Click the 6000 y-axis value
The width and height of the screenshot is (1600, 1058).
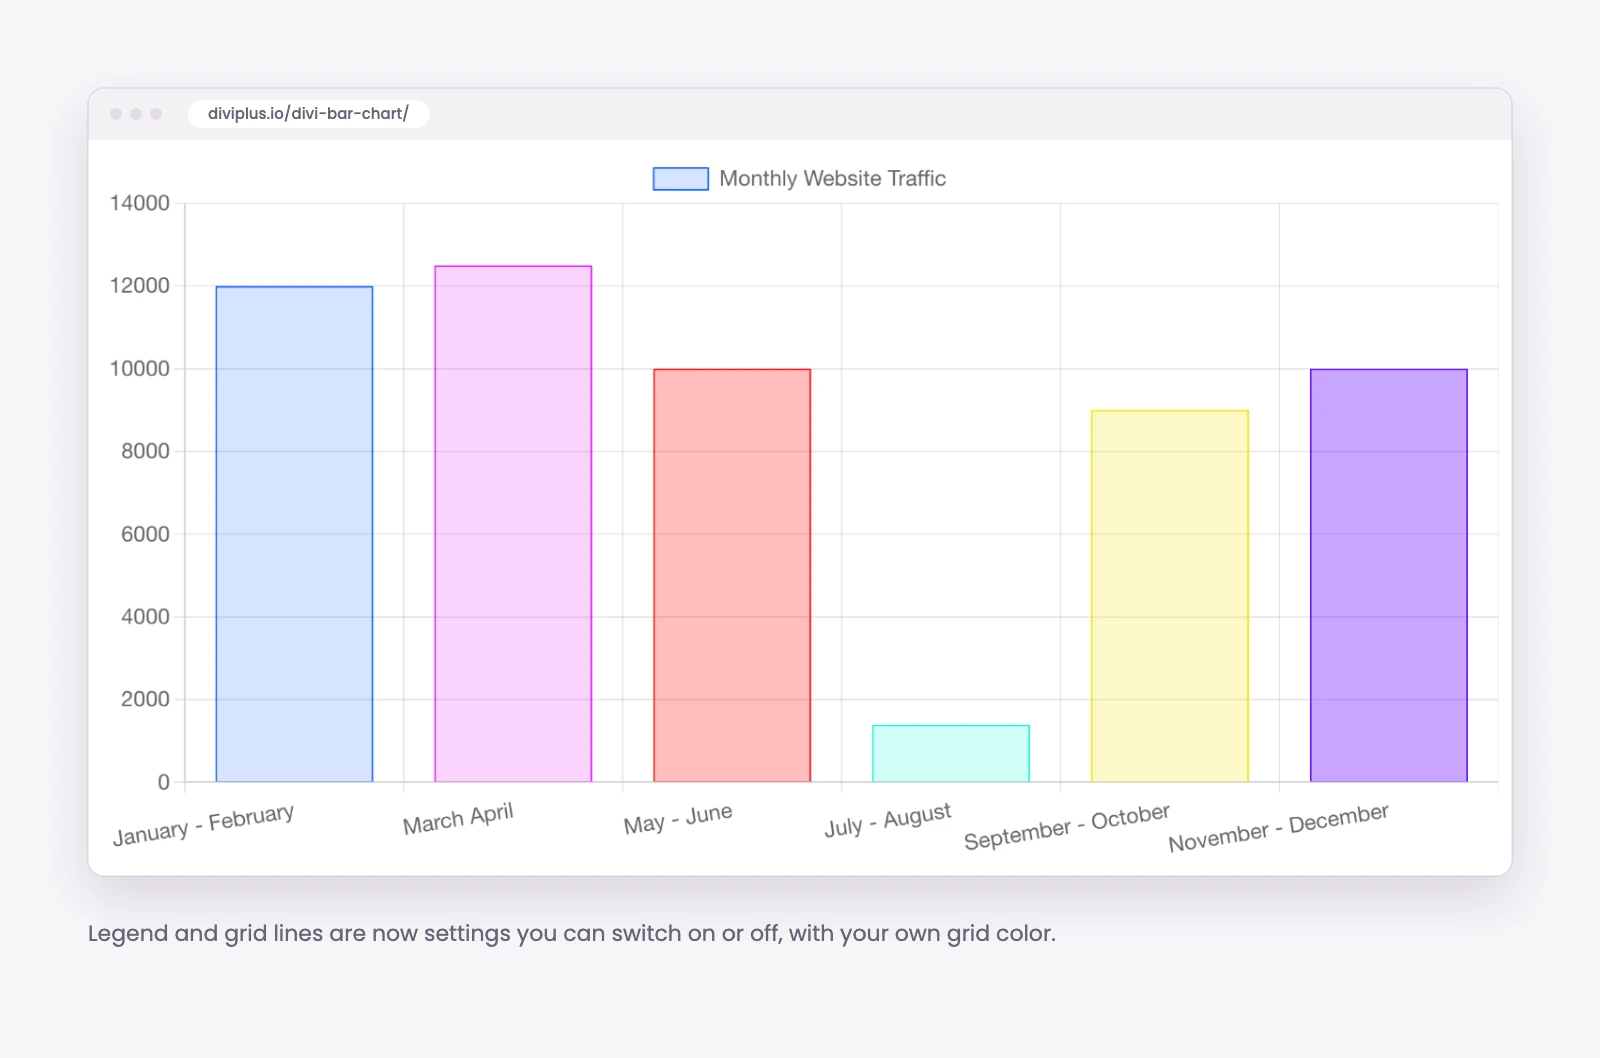[x=146, y=534]
